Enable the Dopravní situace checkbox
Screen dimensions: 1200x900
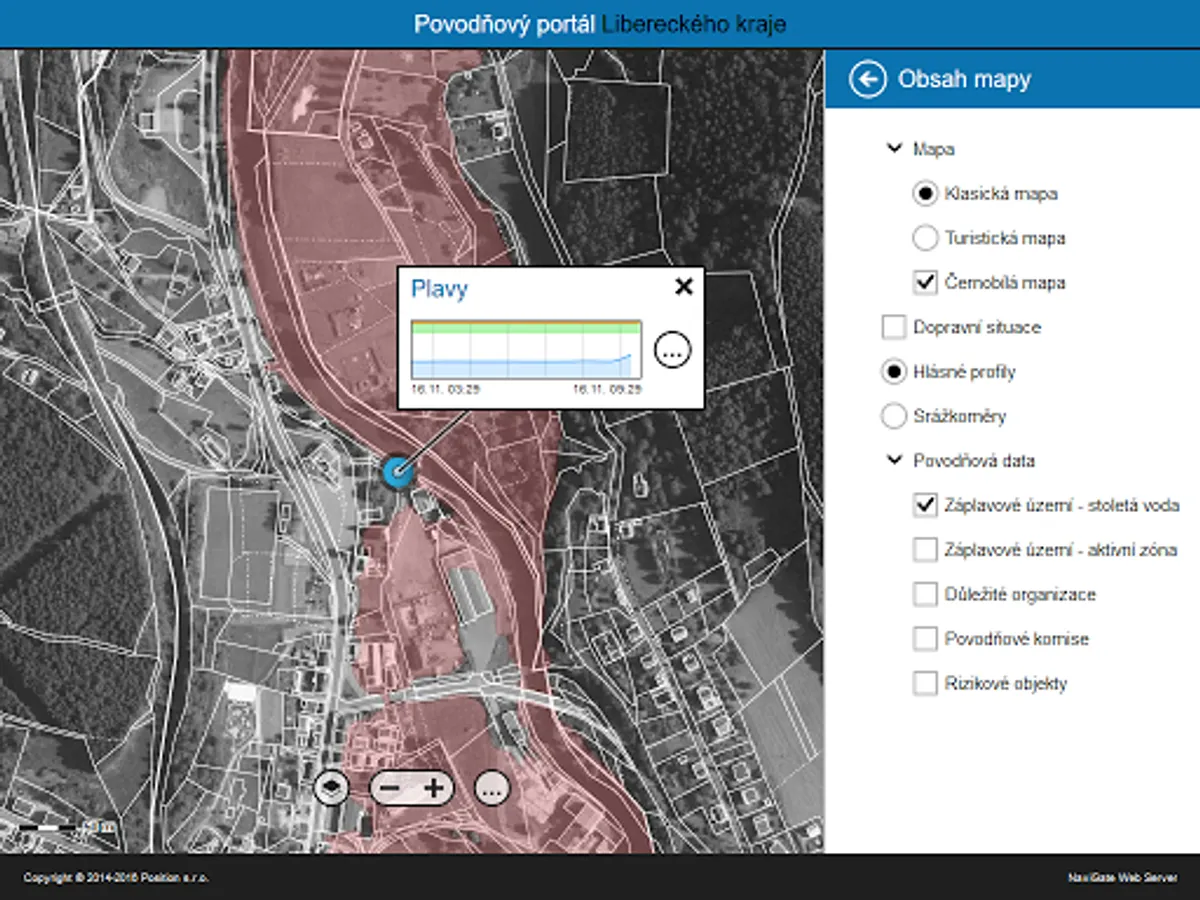(893, 327)
